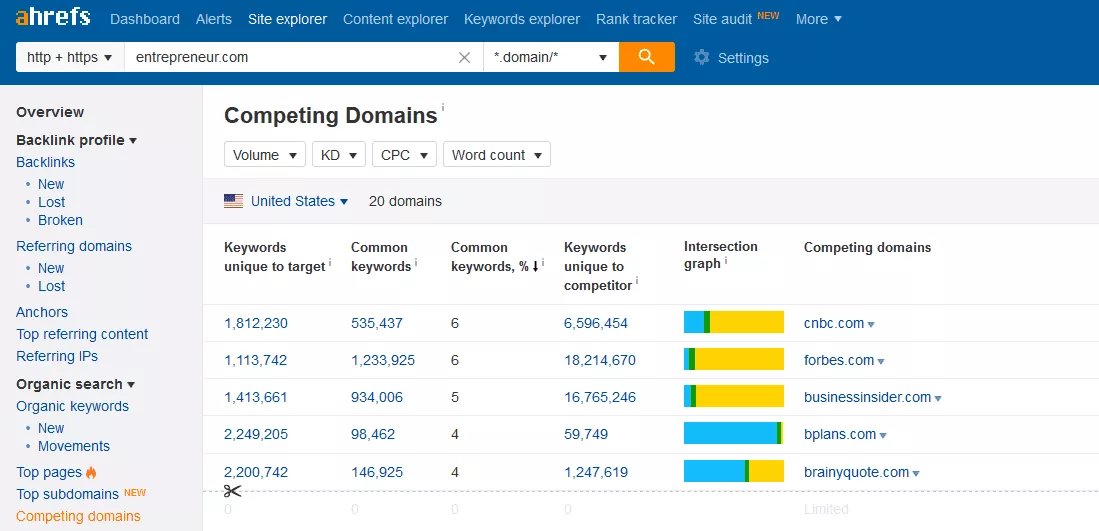Image resolution: width=1099 pixels, height=531 pixels.
Task: Click the Top pages sidebar link
Action: pos(49,472)
